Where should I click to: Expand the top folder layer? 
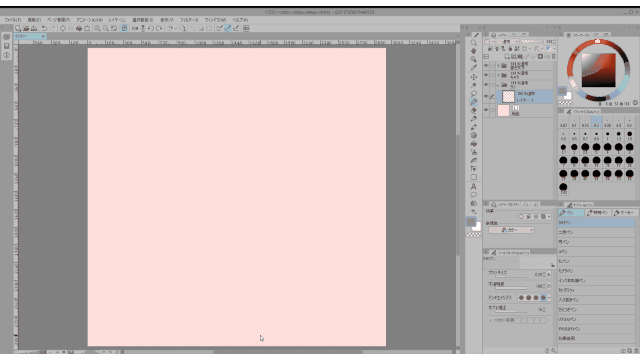point(498,65)
